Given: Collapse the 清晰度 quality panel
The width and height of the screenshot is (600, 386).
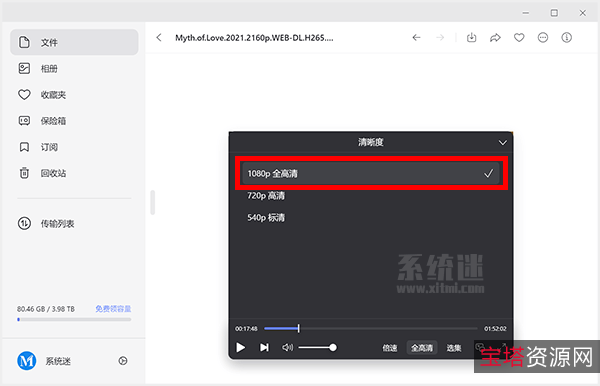Looking at the screenshot, I should [502, 143].
